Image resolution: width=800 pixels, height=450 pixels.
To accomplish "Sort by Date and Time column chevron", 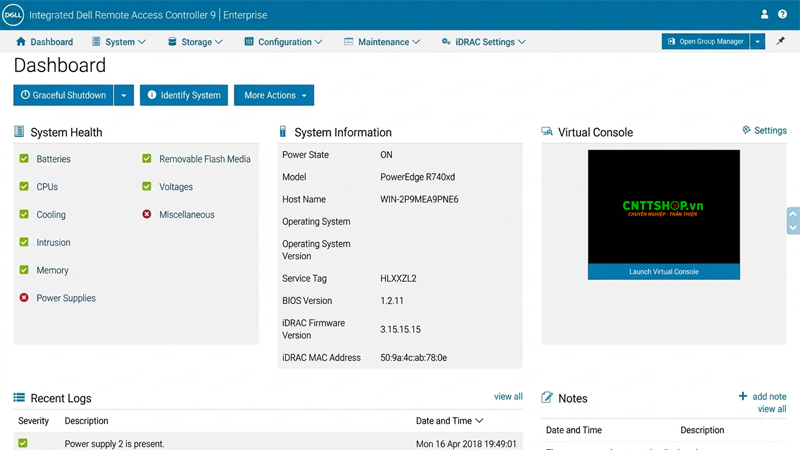I will click(479, 420).
